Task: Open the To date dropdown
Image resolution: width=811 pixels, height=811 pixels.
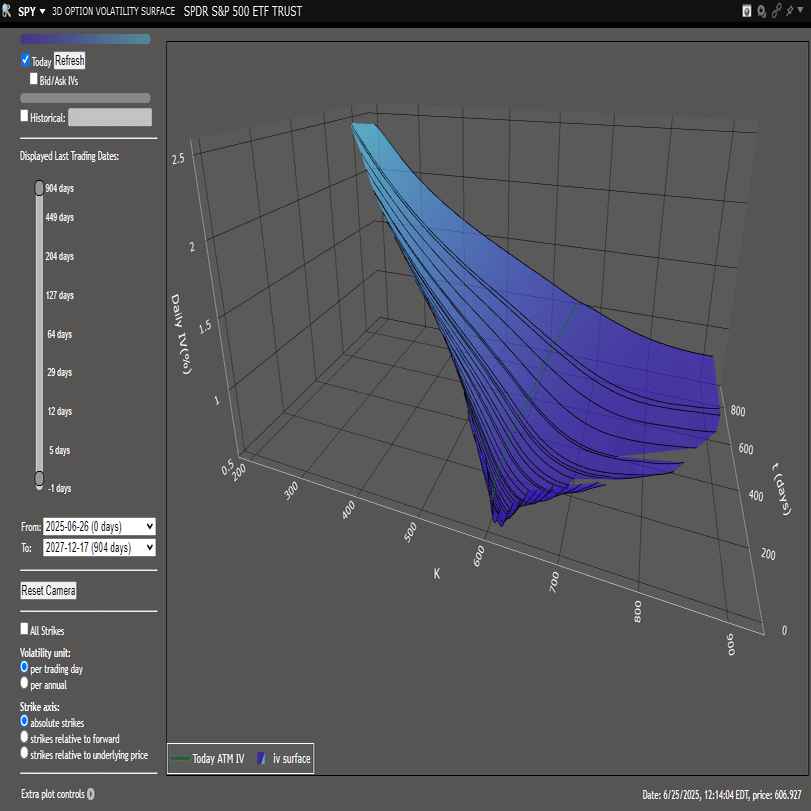Action: pos(99,547)
